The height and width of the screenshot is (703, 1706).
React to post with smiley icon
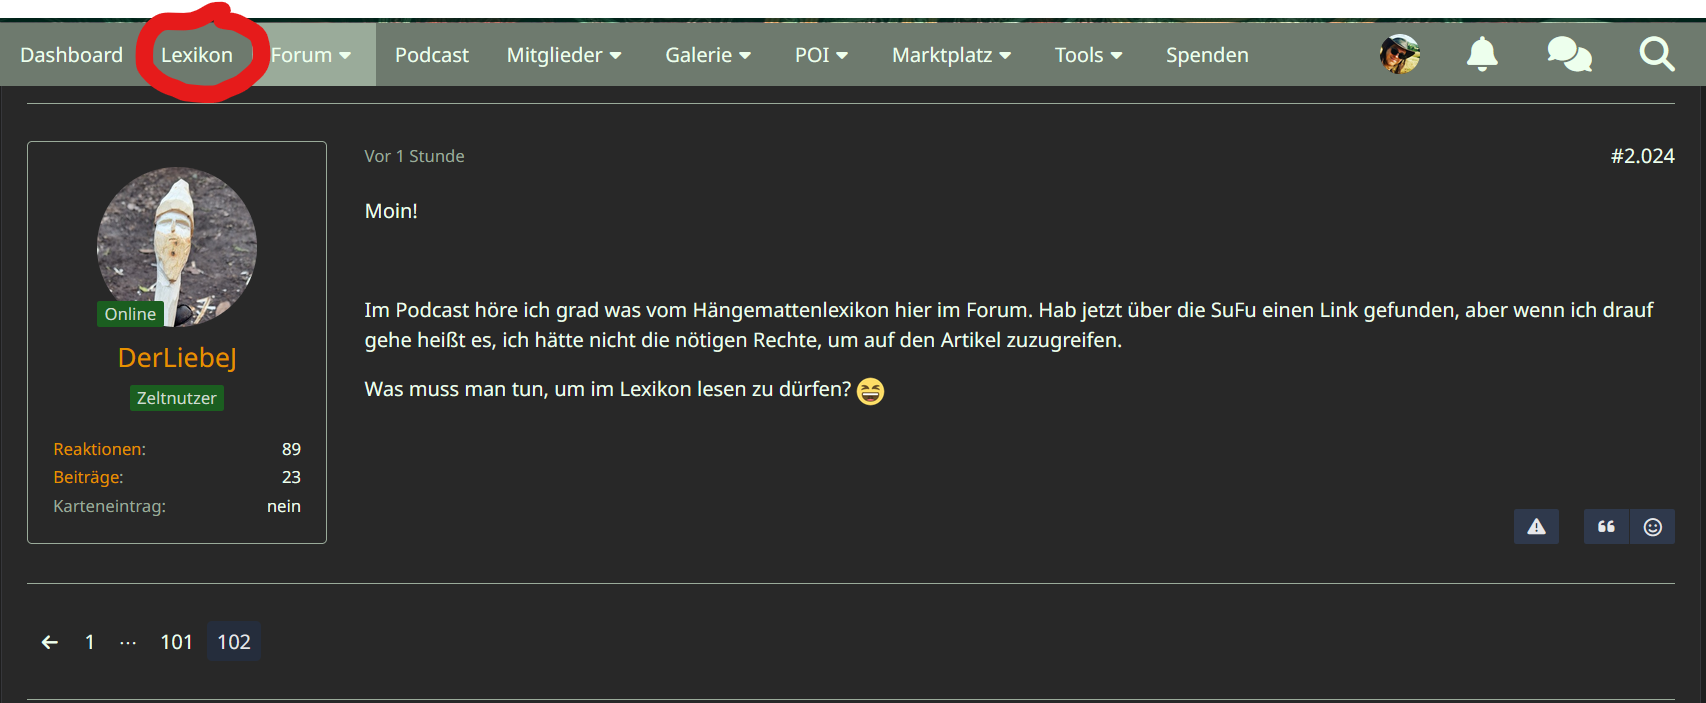[x=1653, y=526]
